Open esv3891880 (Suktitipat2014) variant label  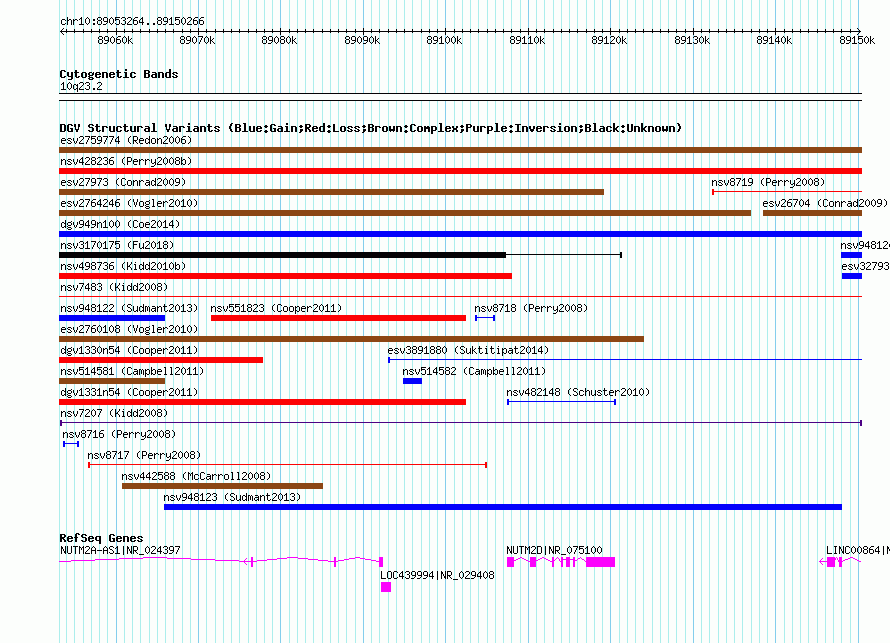468,350
